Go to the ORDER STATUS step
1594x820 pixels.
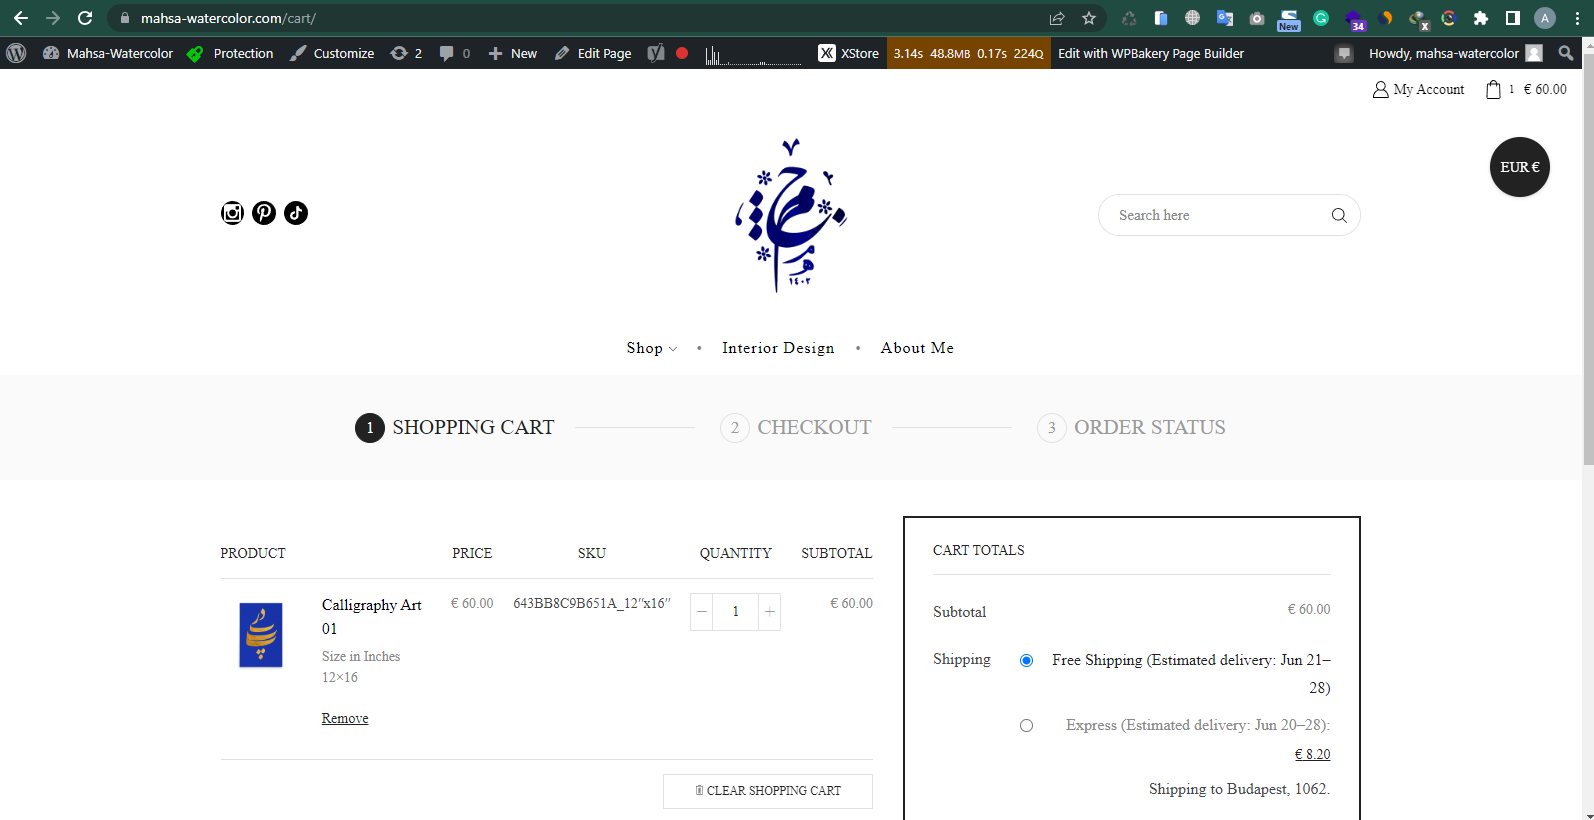[x=1131, y=428]
